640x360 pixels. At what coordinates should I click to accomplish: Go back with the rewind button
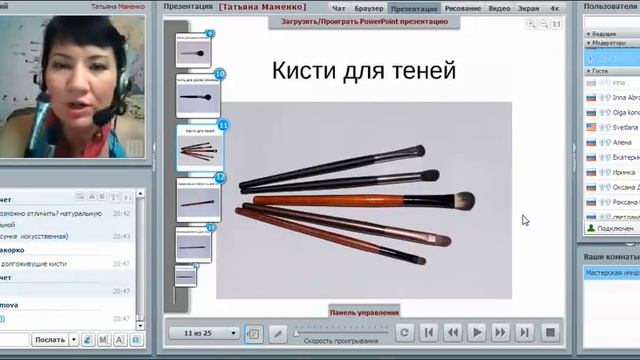tap(453, 333)
